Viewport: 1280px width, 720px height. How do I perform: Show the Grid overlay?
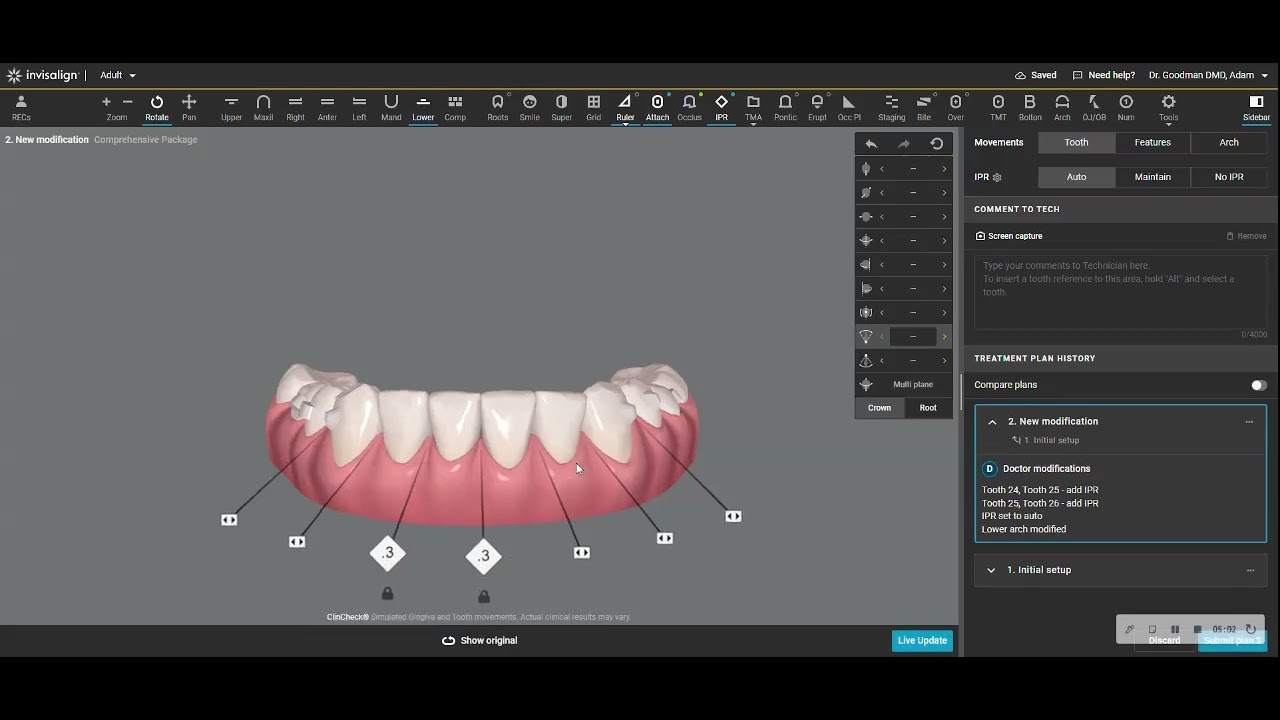pyautogui.click(x=594, y=108)
